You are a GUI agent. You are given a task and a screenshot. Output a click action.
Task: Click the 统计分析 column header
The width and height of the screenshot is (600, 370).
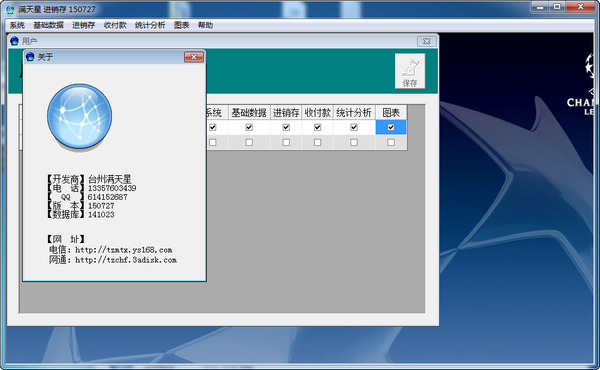point(354,112)
